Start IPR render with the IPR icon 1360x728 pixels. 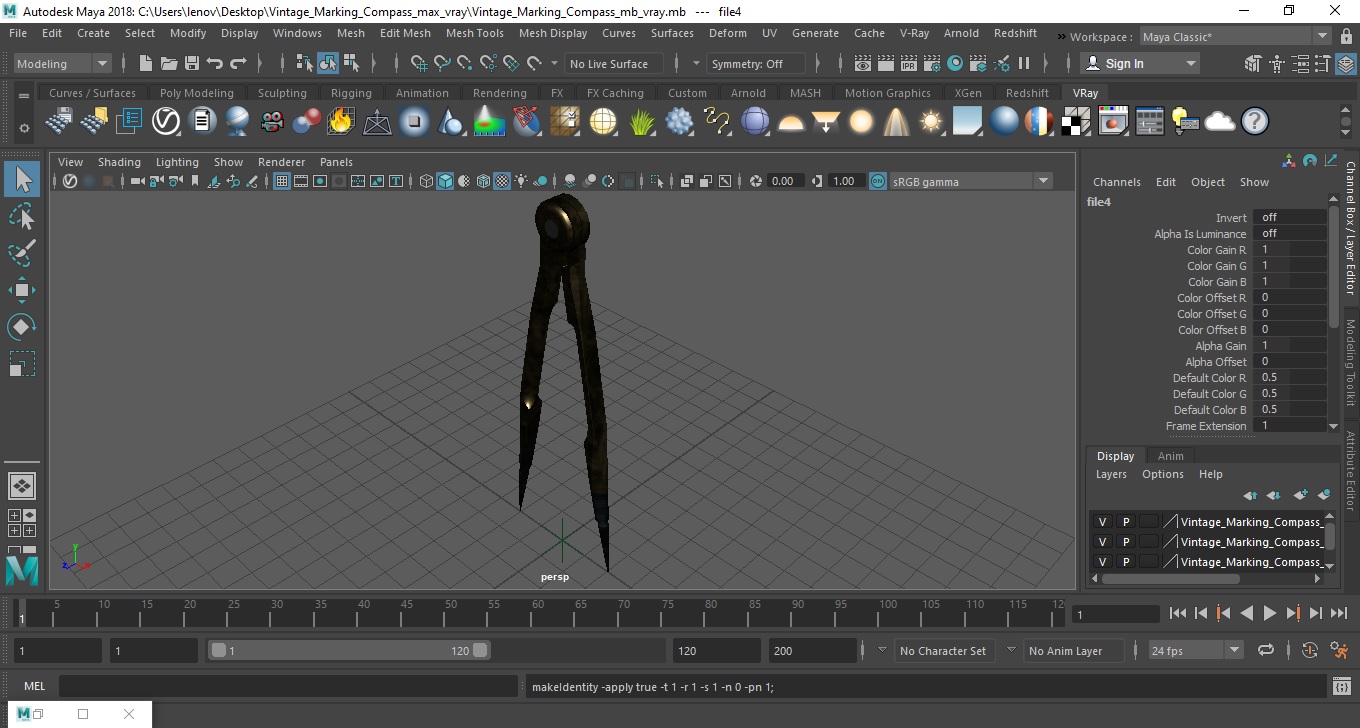(x=908, y=63)
